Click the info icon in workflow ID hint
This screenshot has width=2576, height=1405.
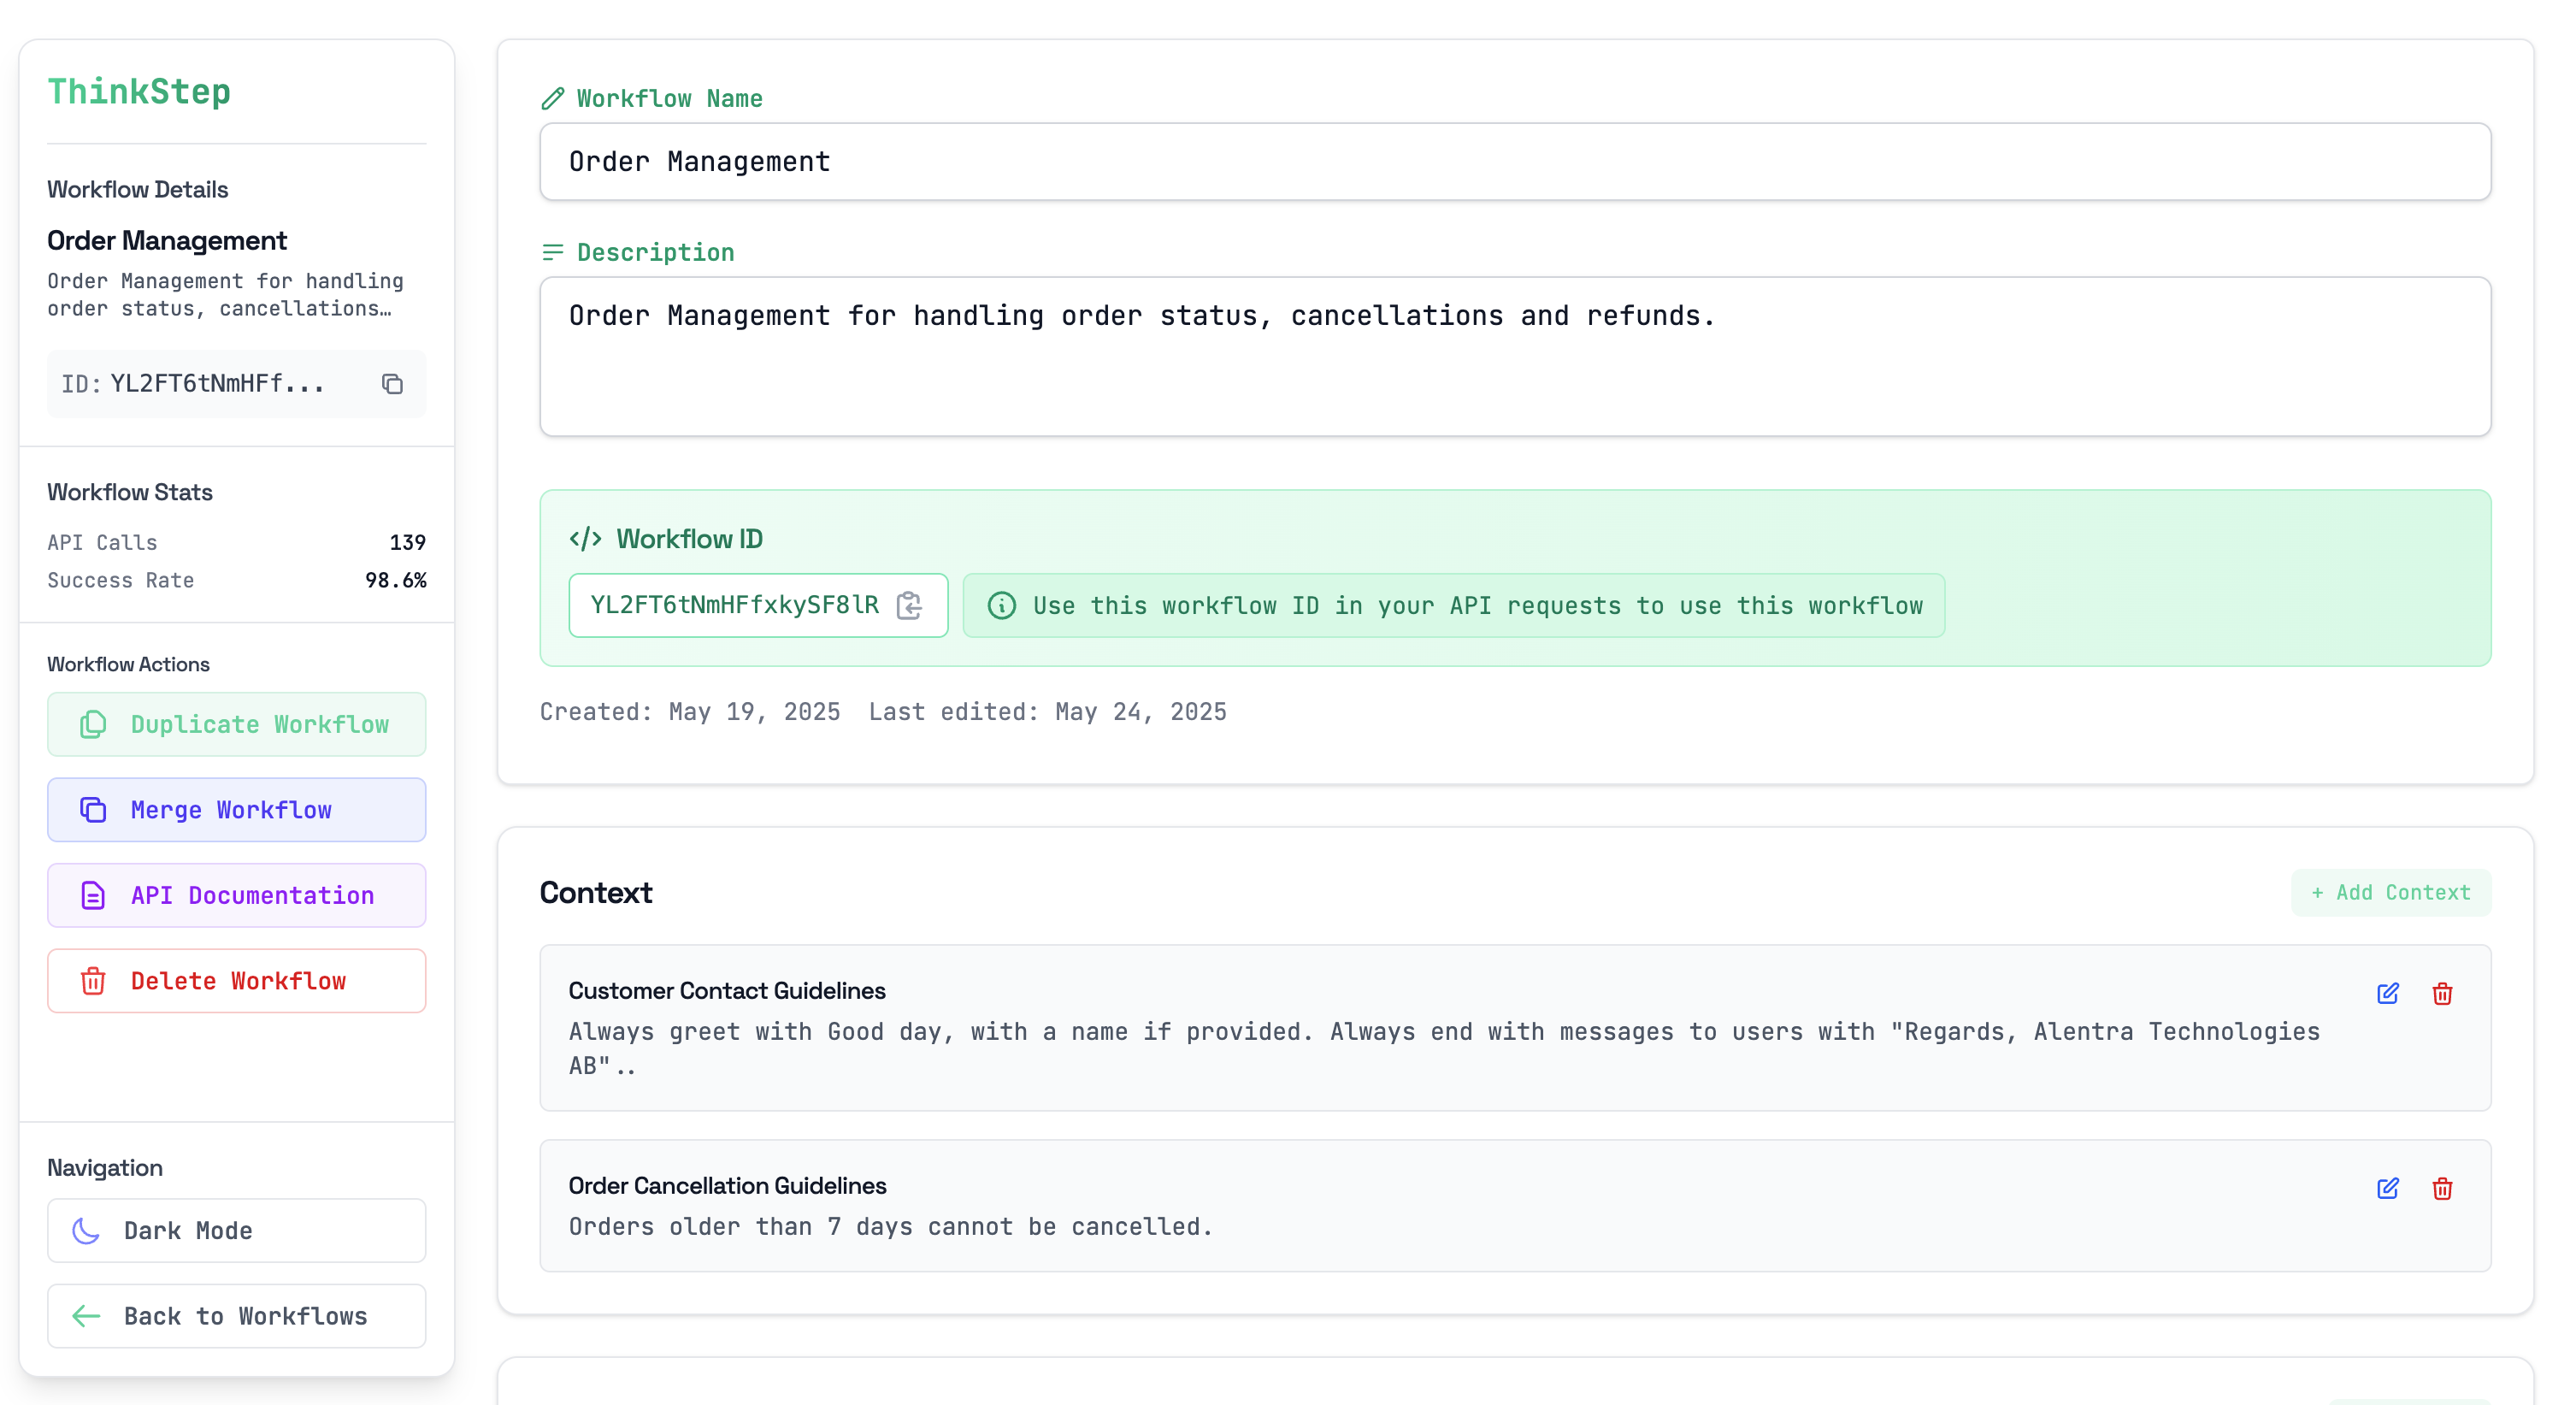click(x=1001, y=605)
